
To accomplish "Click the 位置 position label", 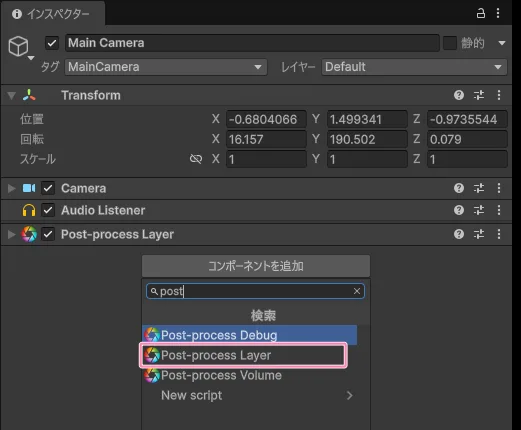I will 32,119.
